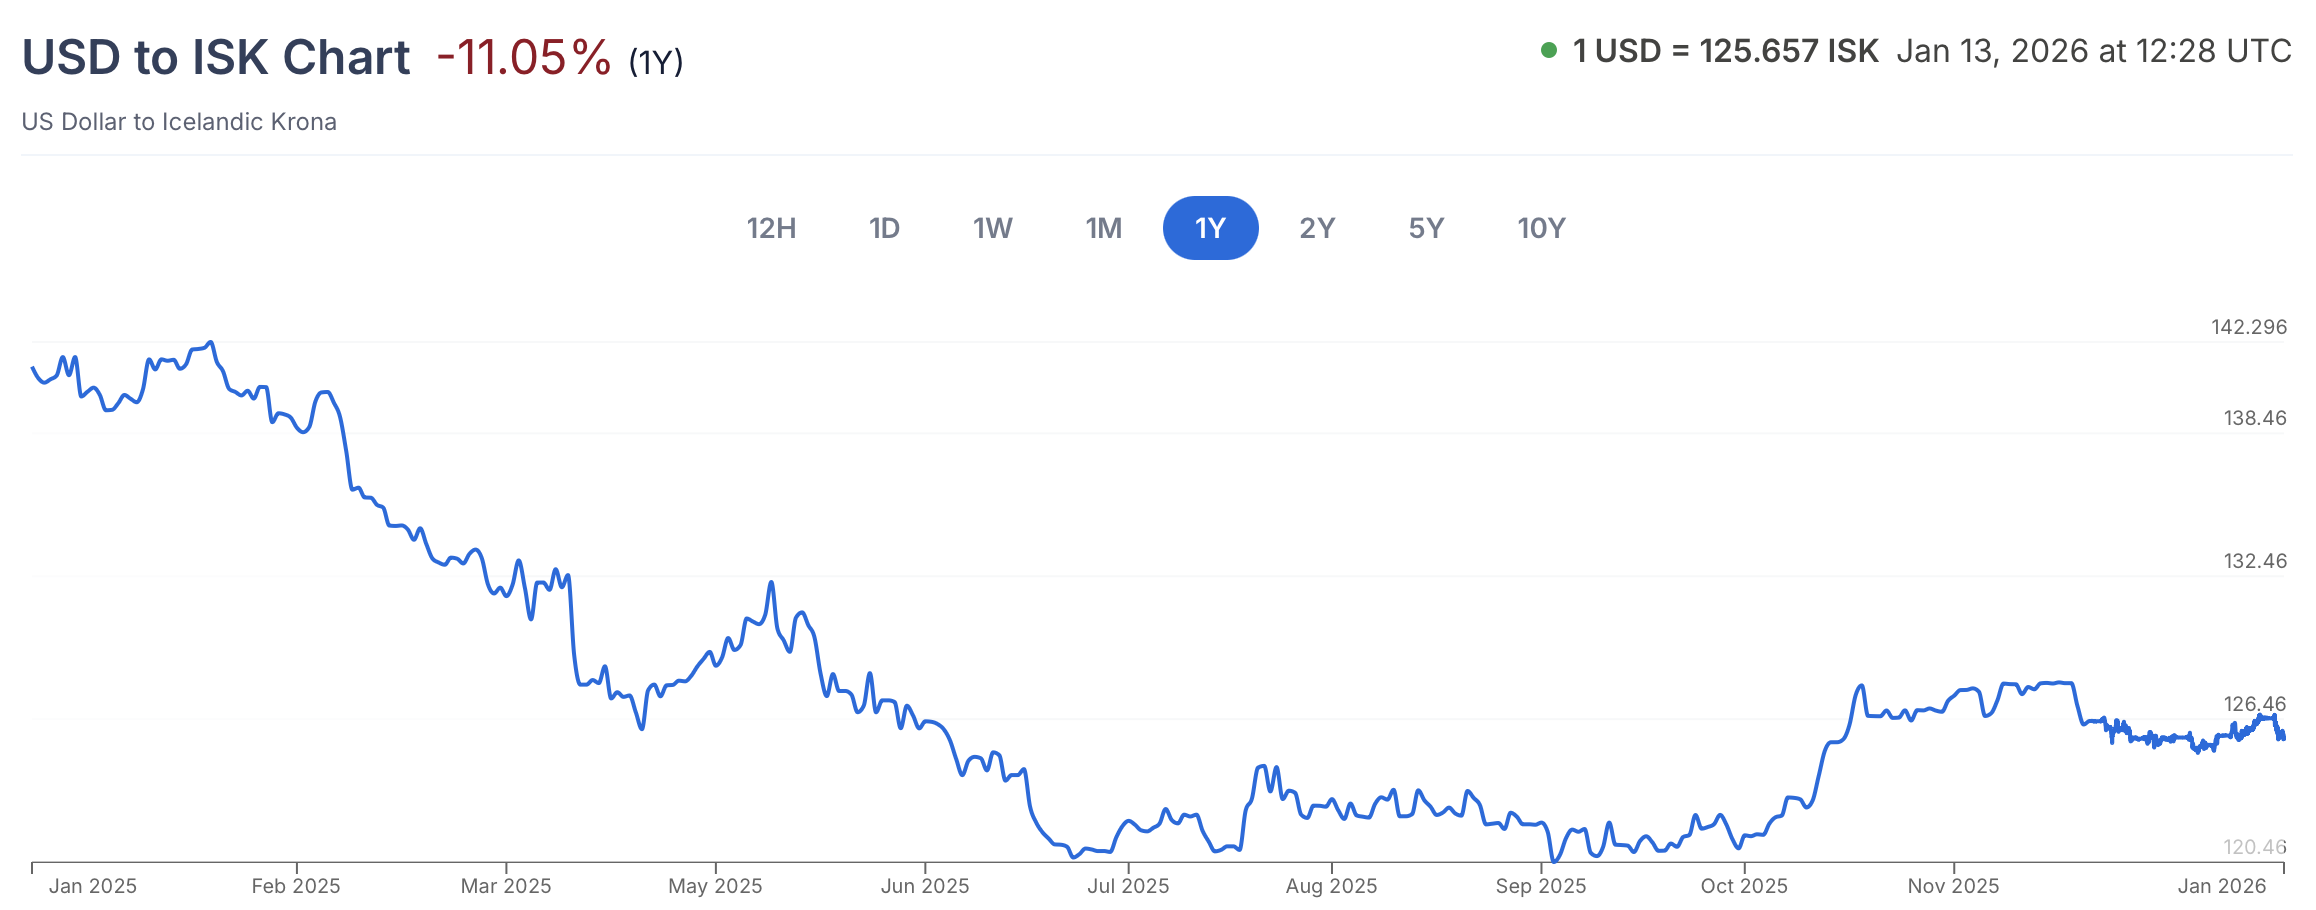Select the 1M range option

tap(1103, 228)
